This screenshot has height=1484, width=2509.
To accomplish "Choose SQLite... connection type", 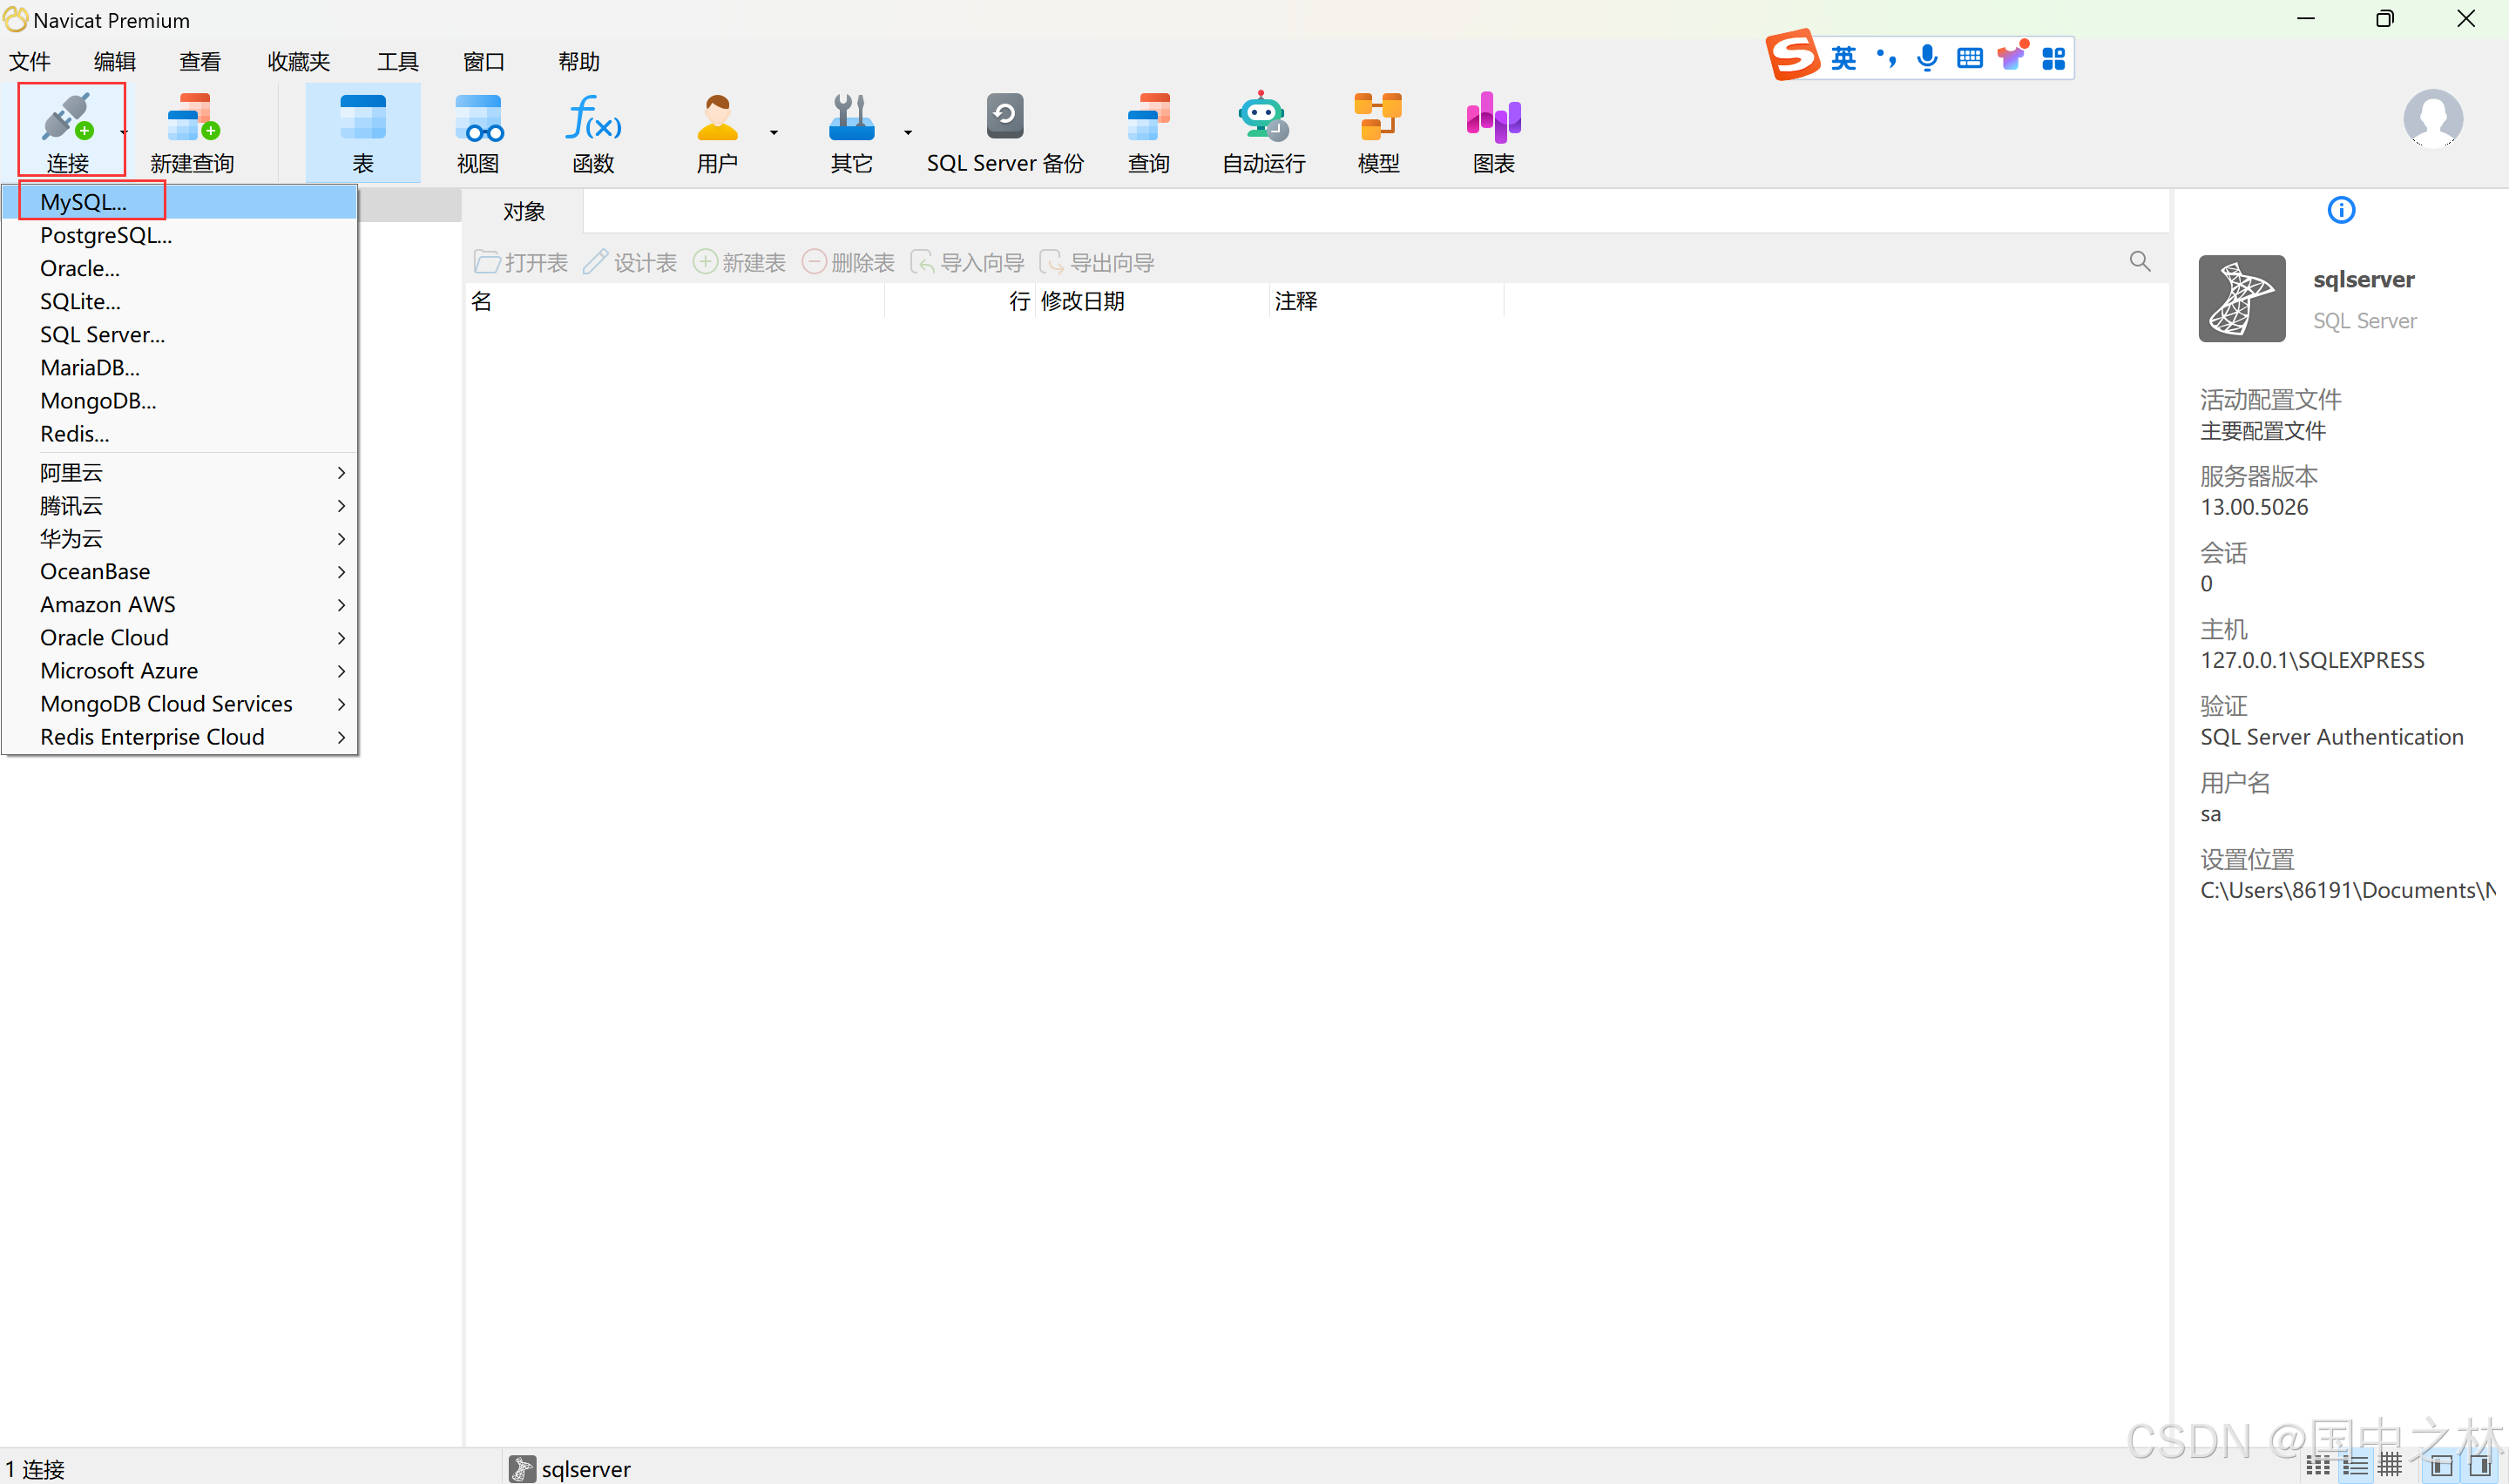I will 179,301.
